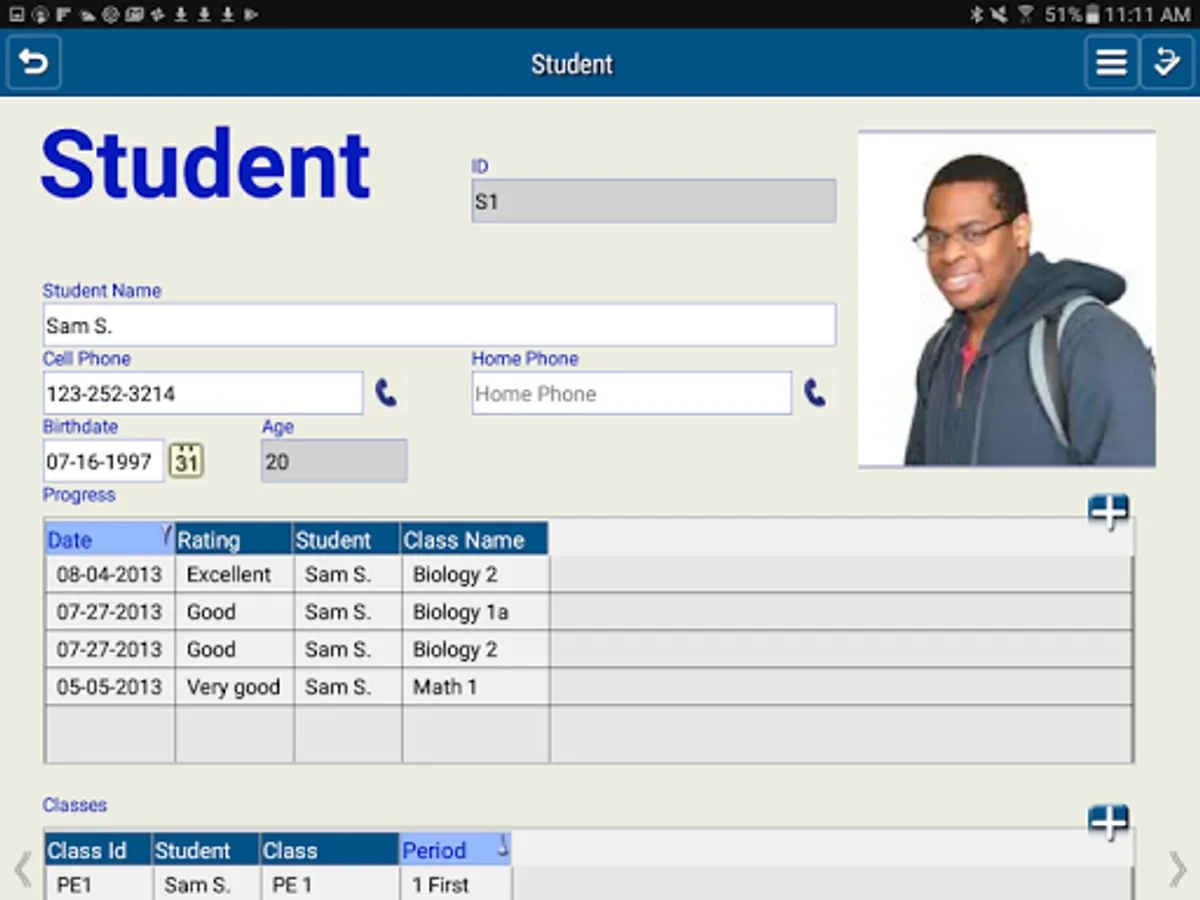Select the 08-04-2013 date cell
1200x900 pixels.
(110, 574)
